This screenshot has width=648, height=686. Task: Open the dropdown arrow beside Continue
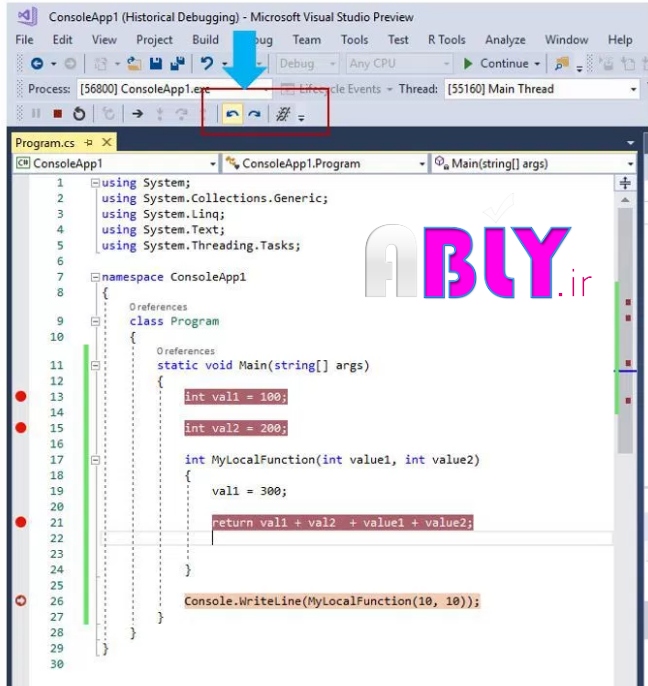537,64
